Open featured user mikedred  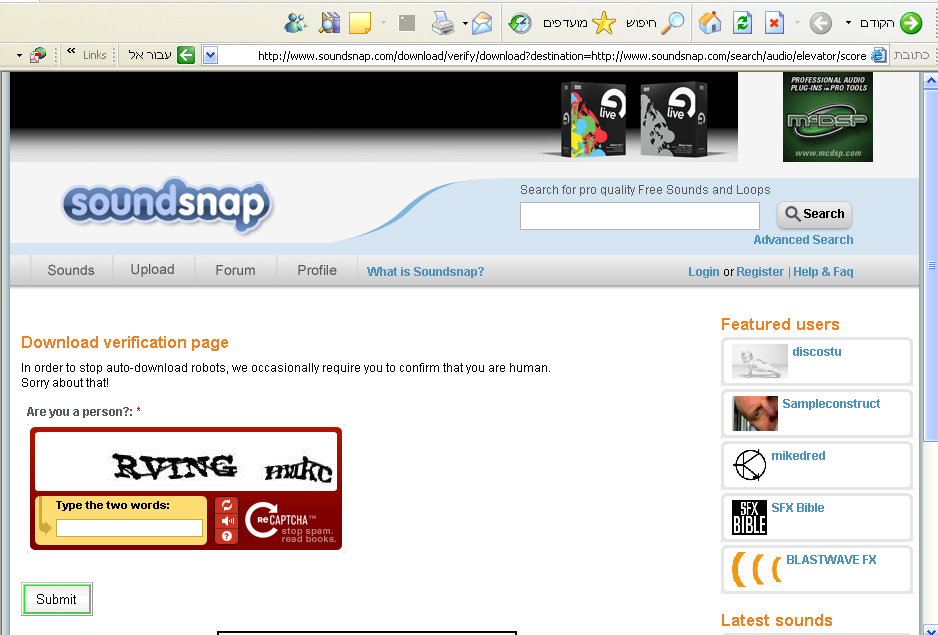click(798, 456)
